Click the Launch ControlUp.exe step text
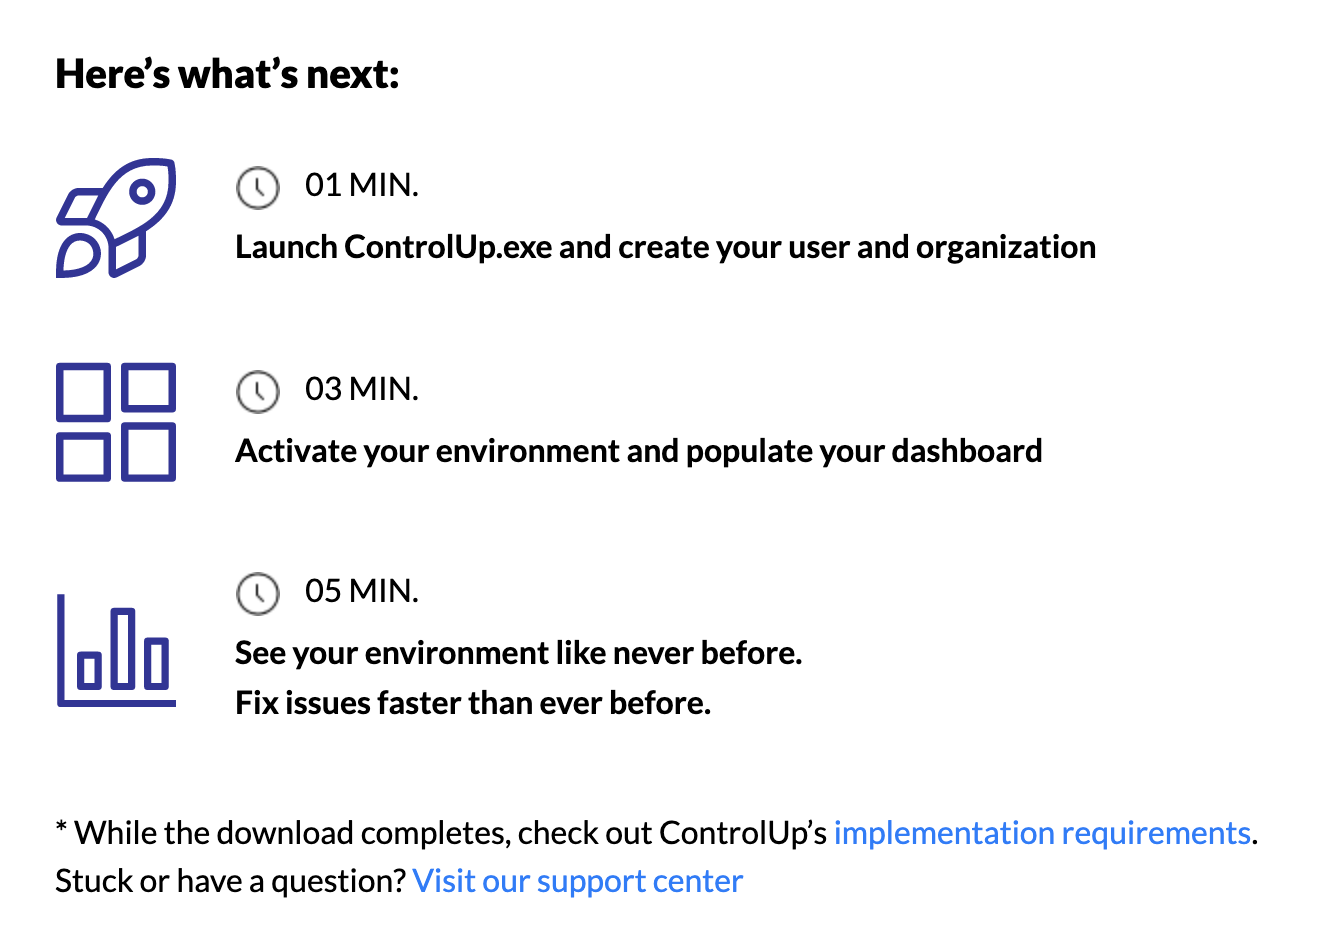 point(666,247)
